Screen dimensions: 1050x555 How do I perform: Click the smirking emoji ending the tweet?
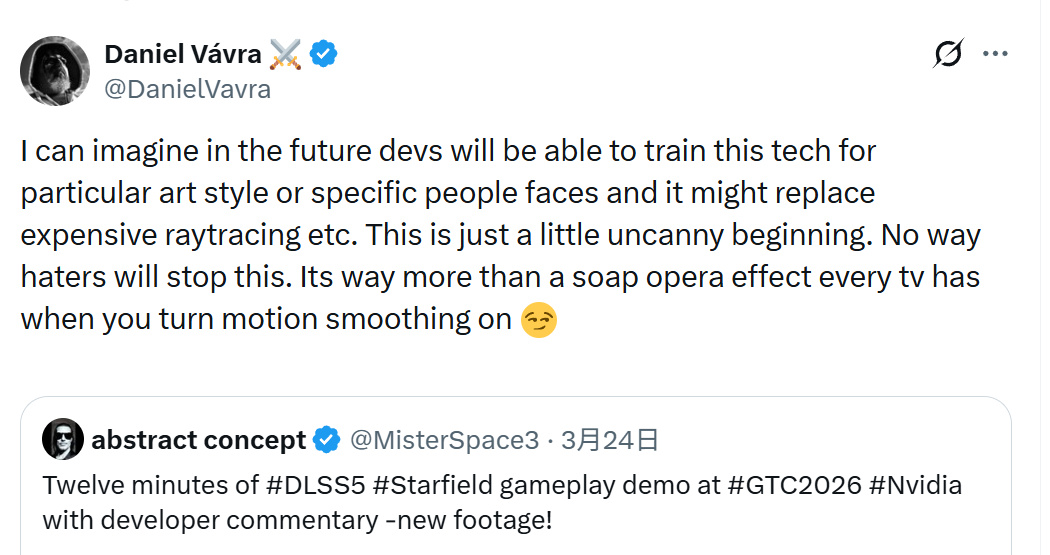540,321
